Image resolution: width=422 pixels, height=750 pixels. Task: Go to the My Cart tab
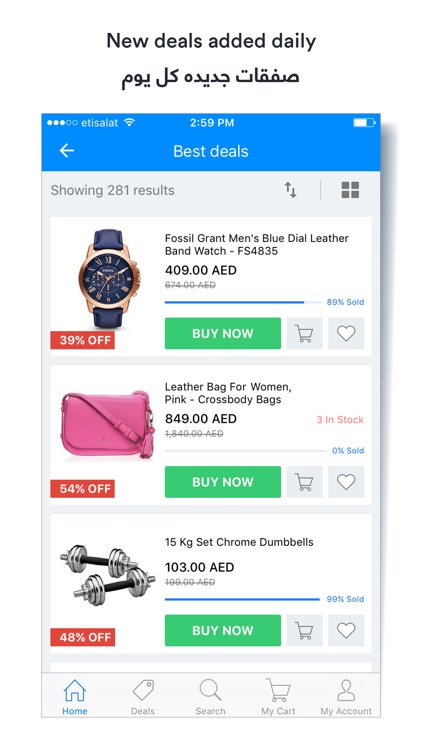(278, 697)
